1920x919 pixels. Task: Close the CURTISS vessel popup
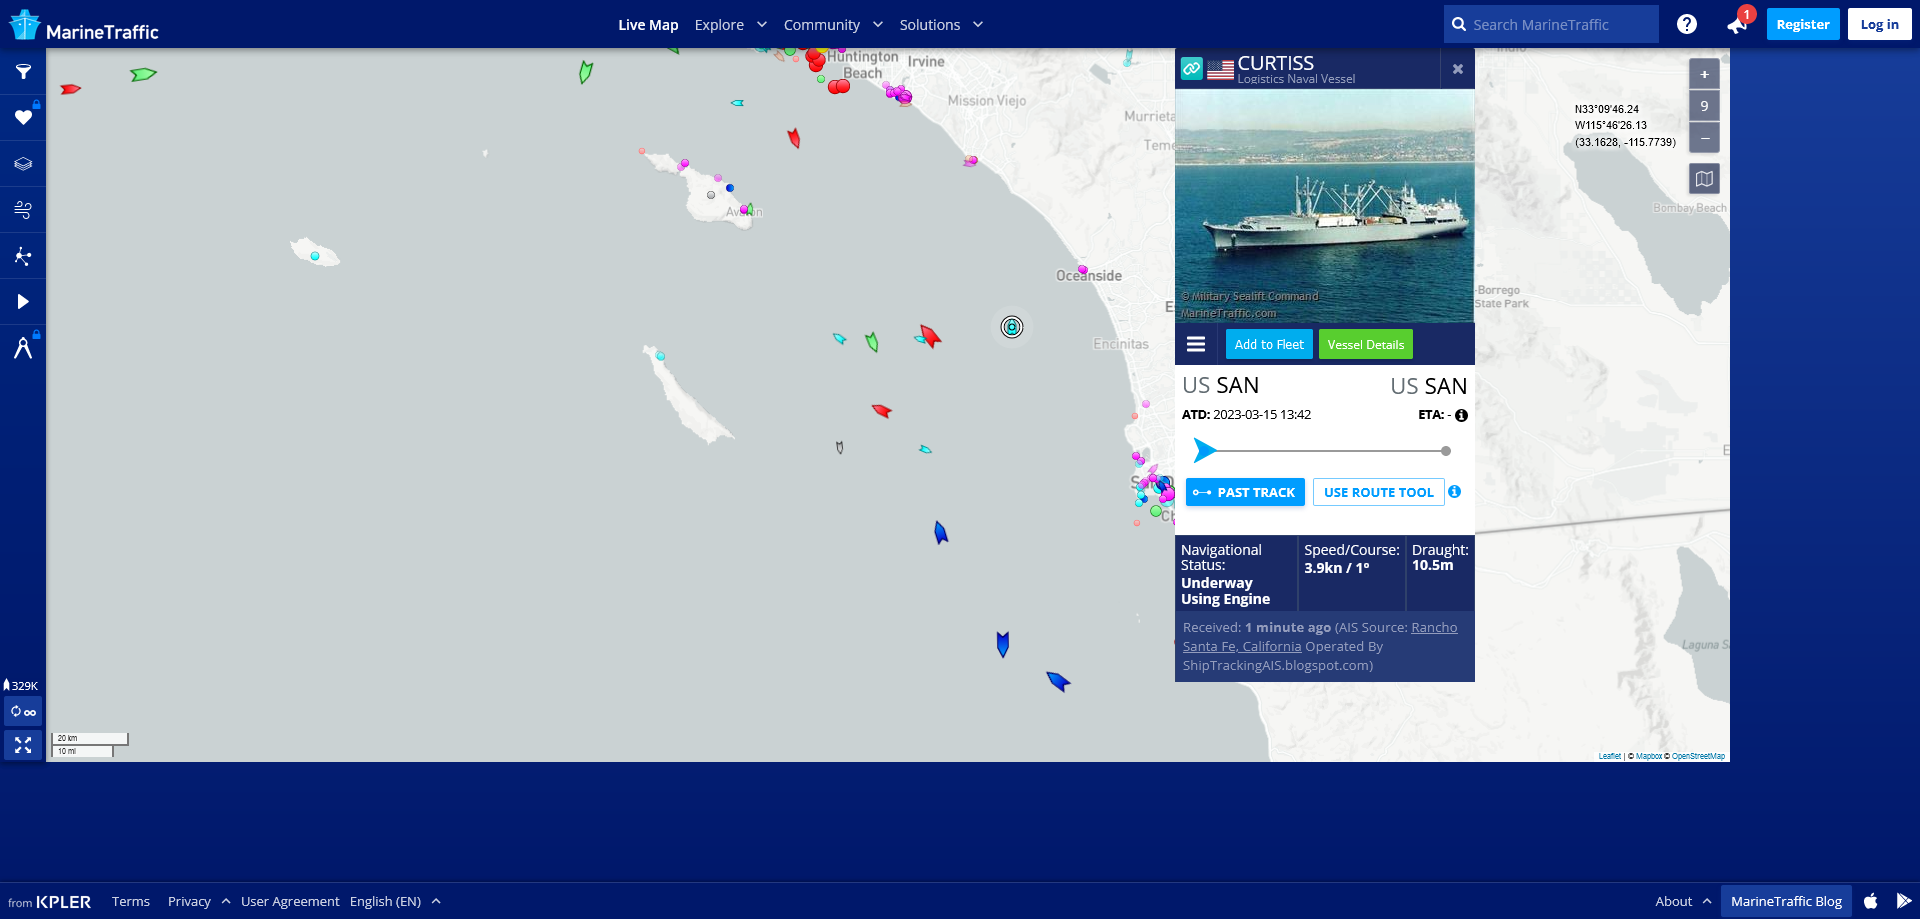pyautogui.click(x=1458, y=69)
